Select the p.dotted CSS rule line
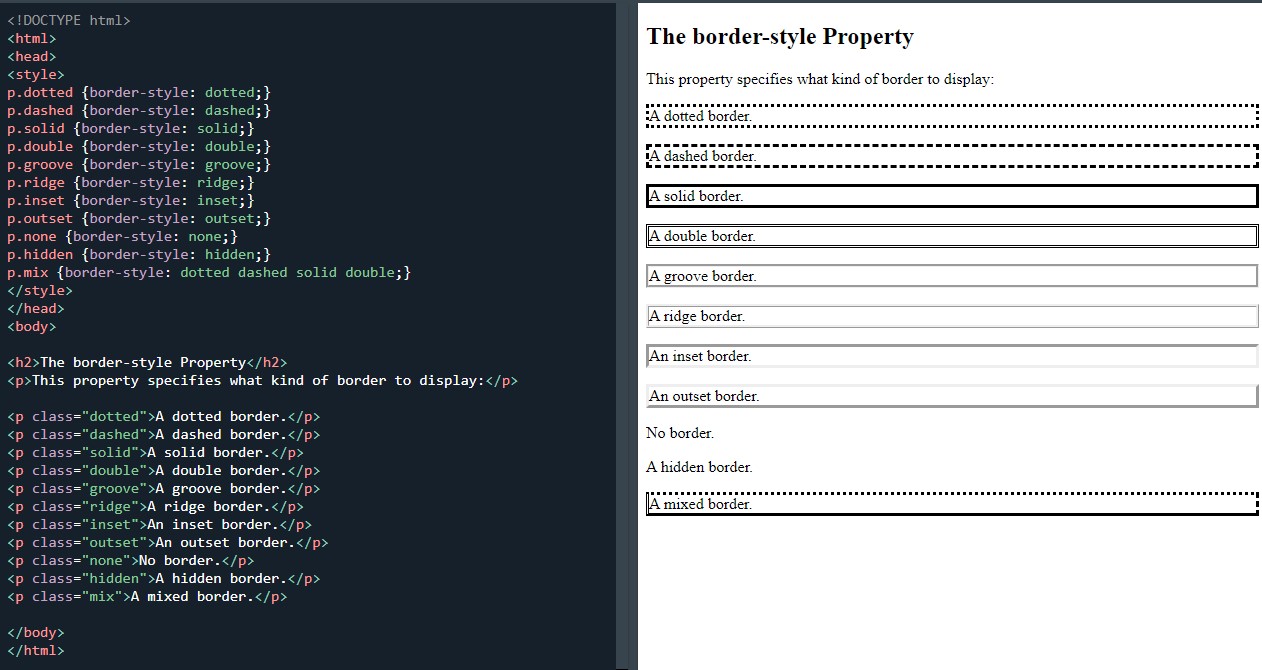The width and height of the screenshot is (1262, 670). [x=139, y=92]
